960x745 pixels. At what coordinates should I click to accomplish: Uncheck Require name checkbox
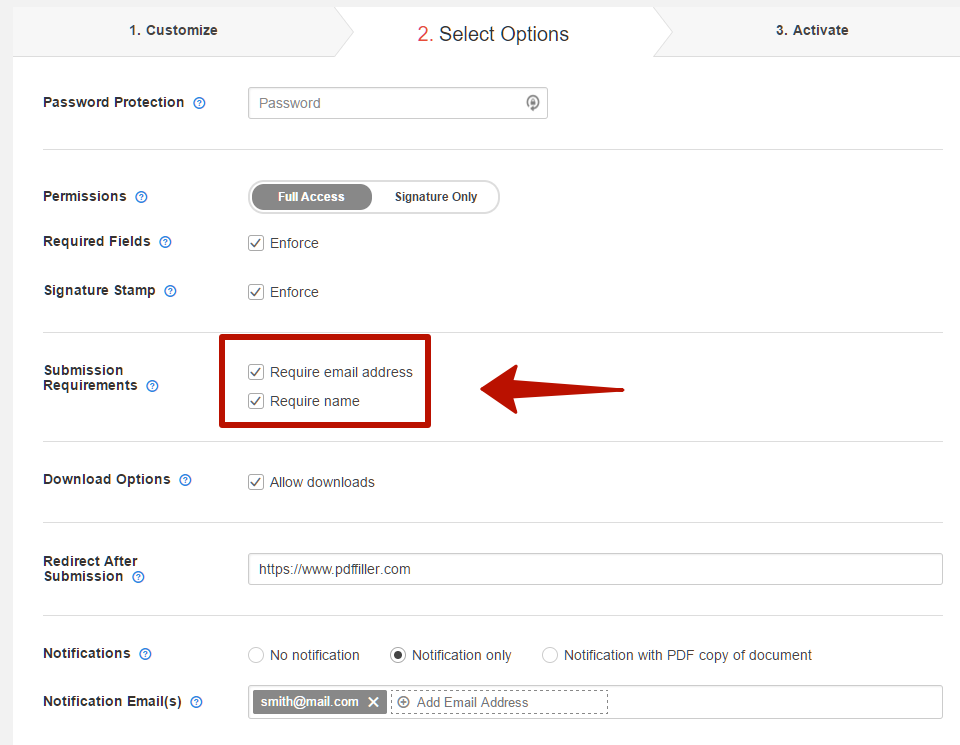[x=256, y=401]
